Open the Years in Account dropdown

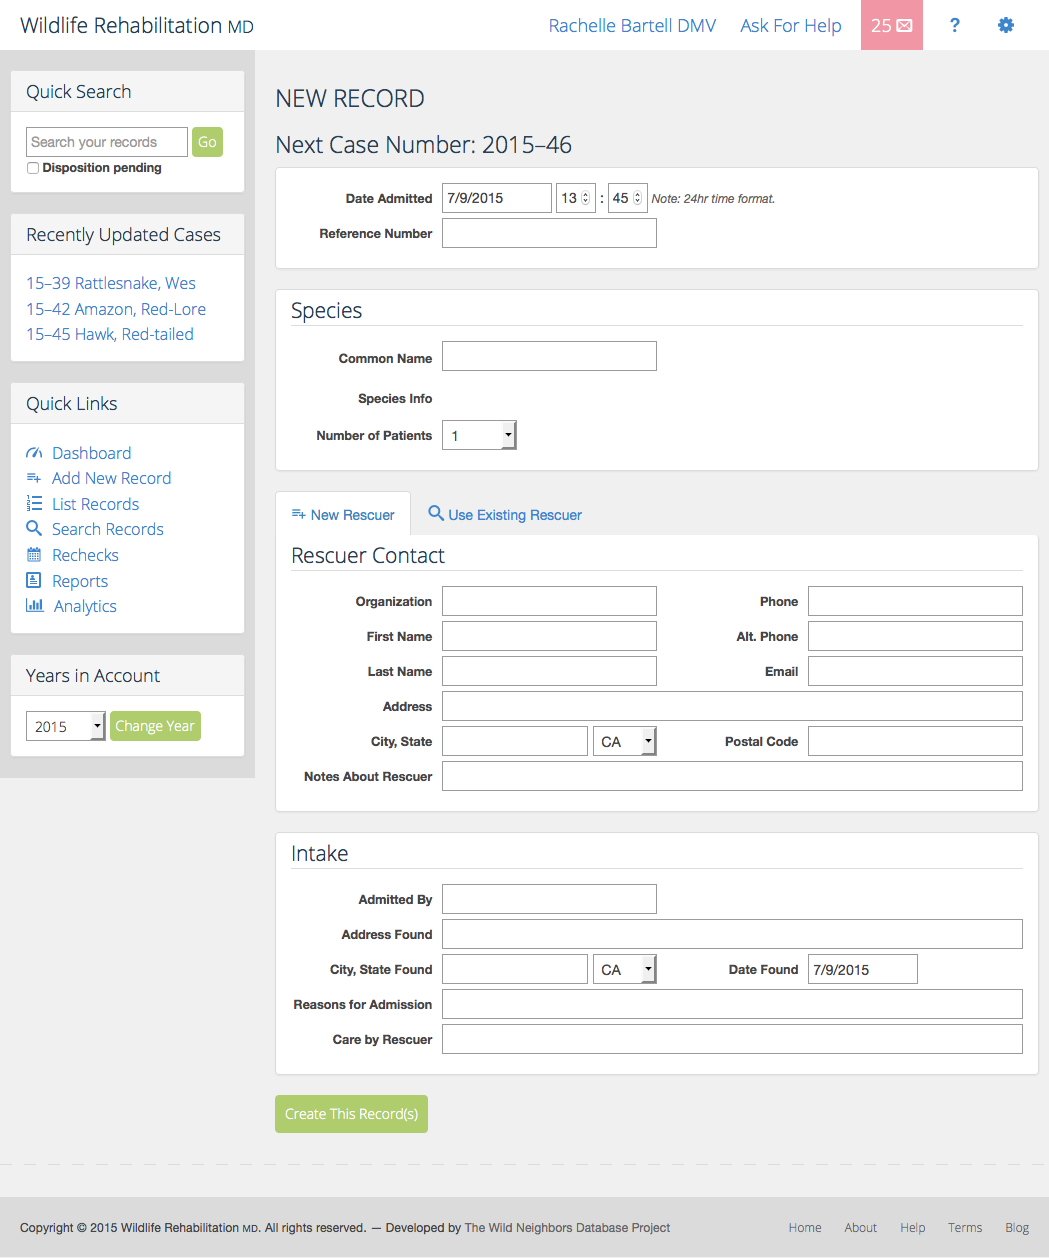98,725
